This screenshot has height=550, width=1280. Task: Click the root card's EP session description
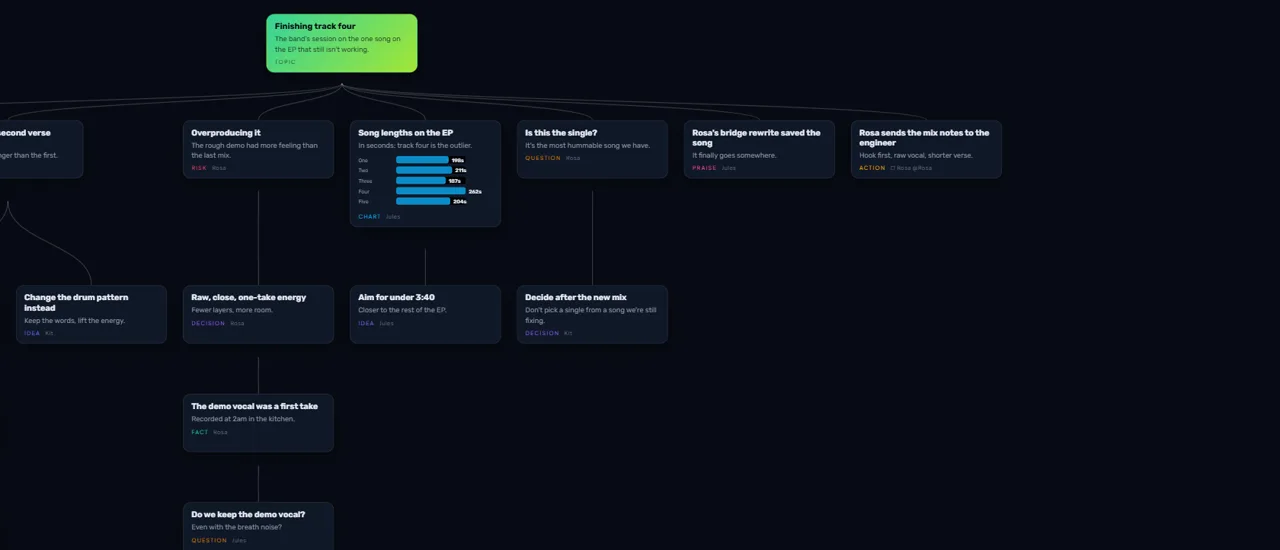click(338, 44)
